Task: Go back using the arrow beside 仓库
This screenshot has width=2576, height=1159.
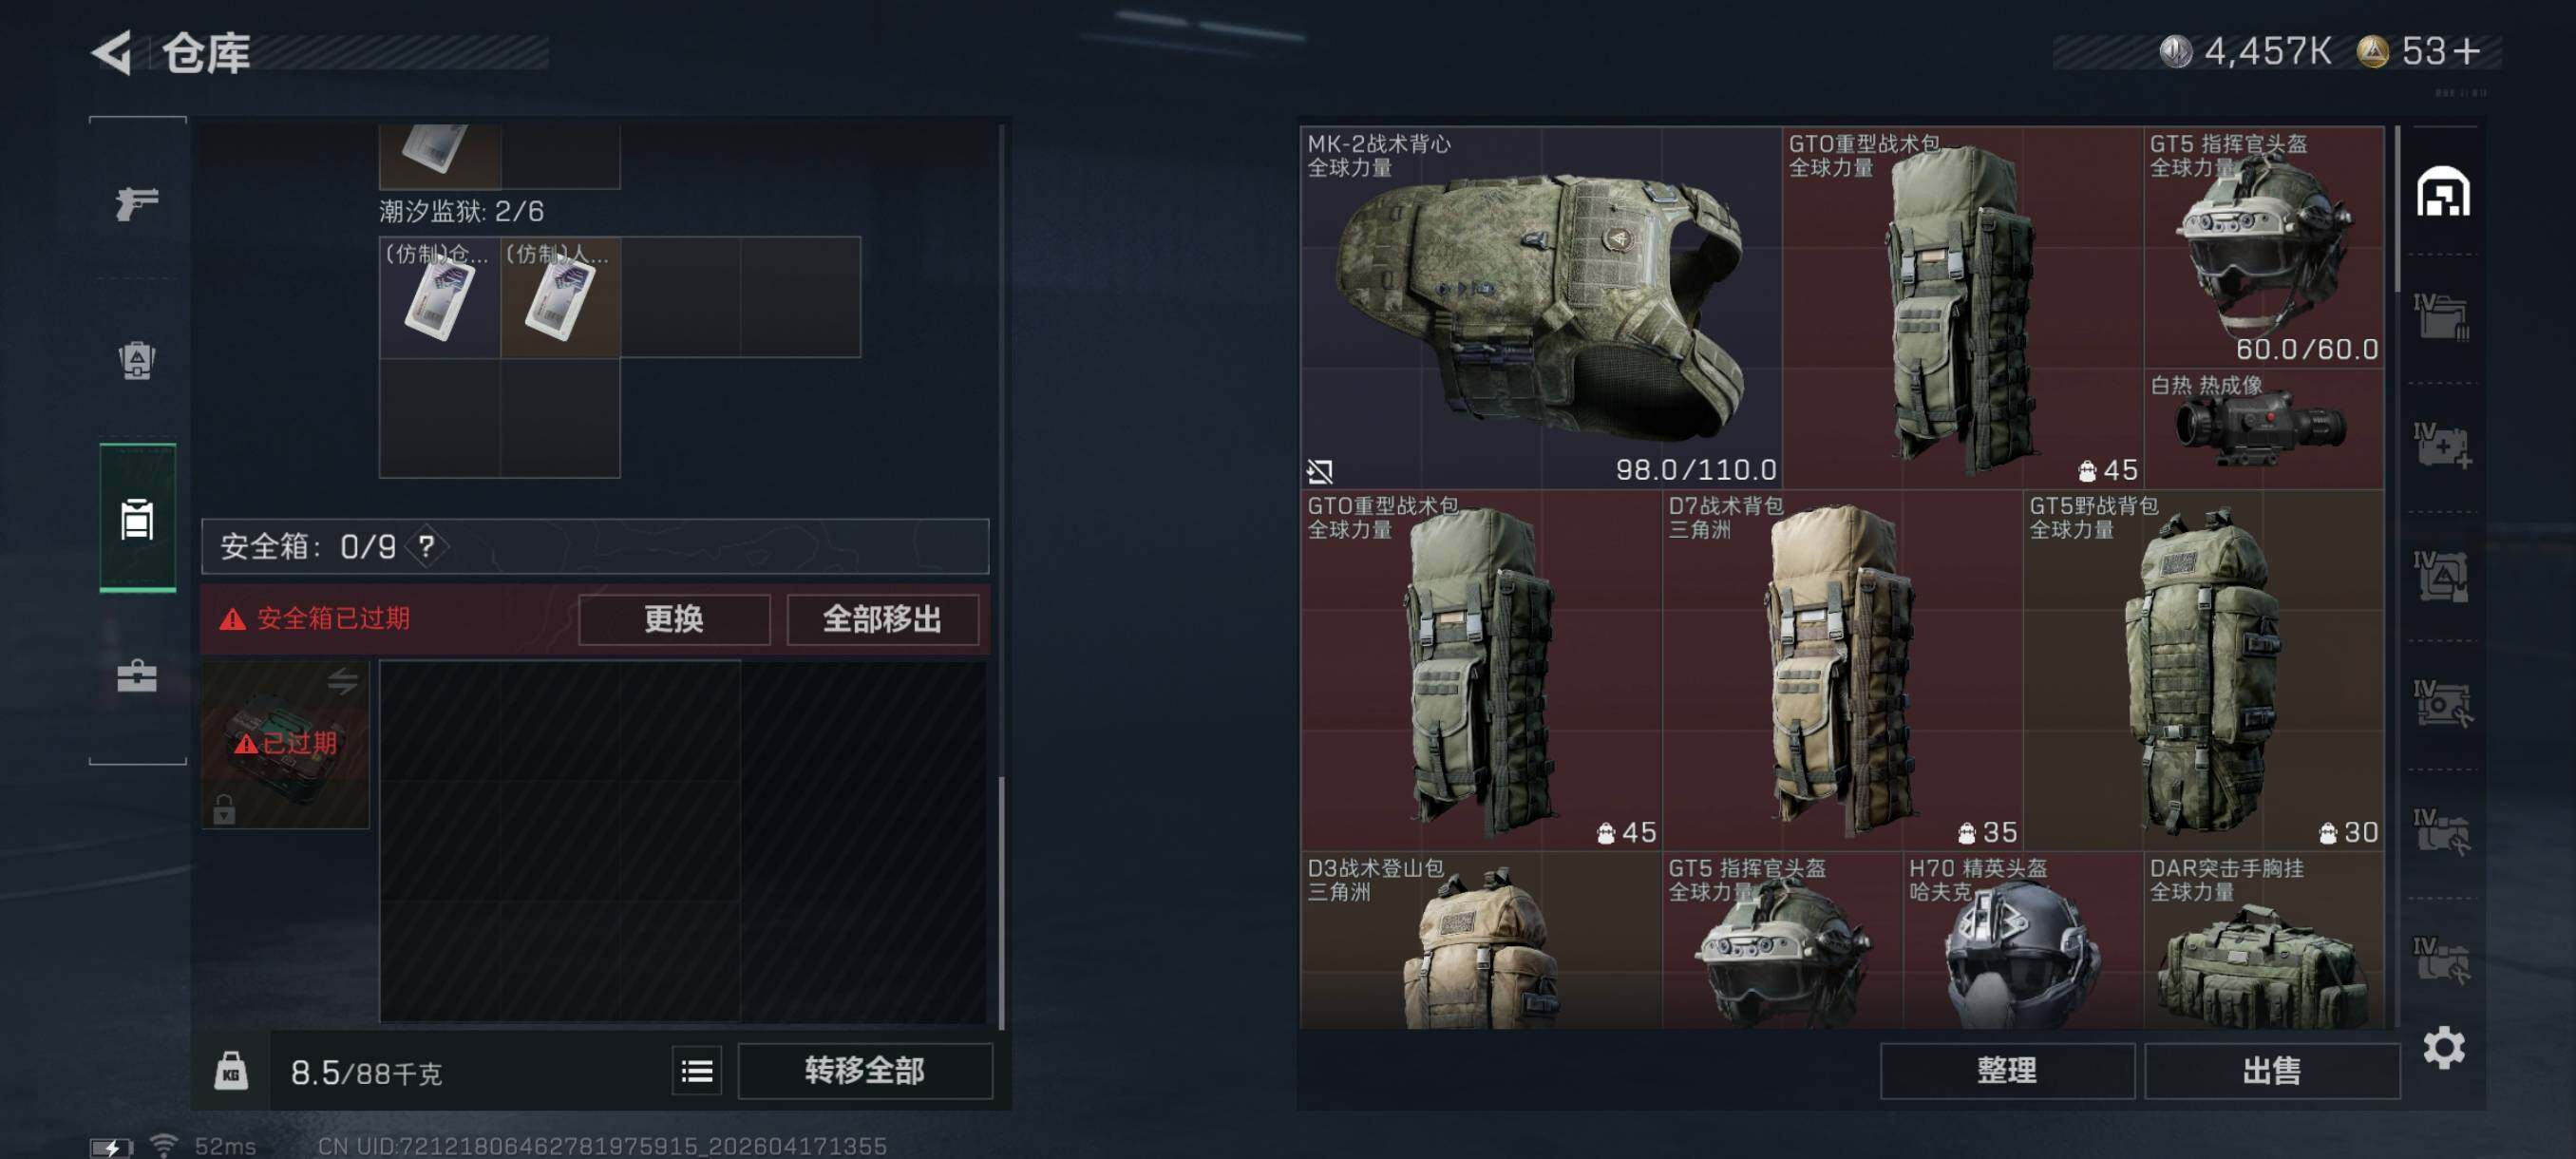Action: coord(113,52)
